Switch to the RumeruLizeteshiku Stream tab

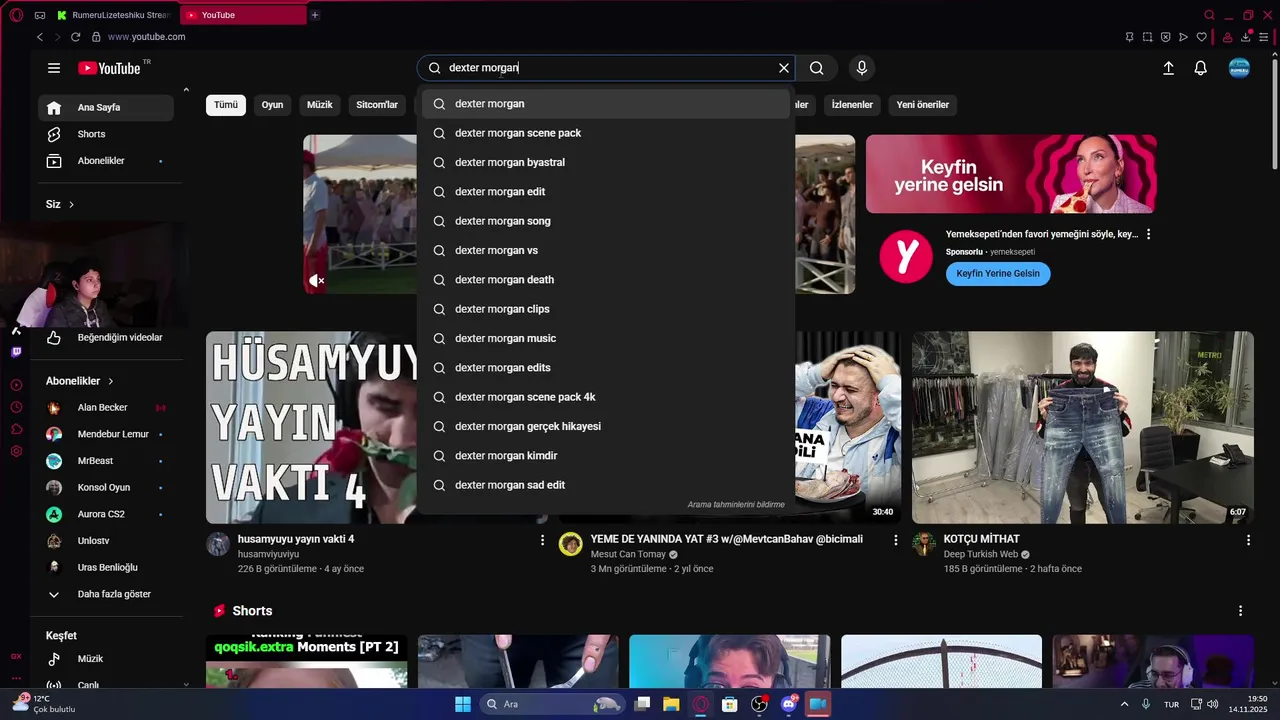113,15
